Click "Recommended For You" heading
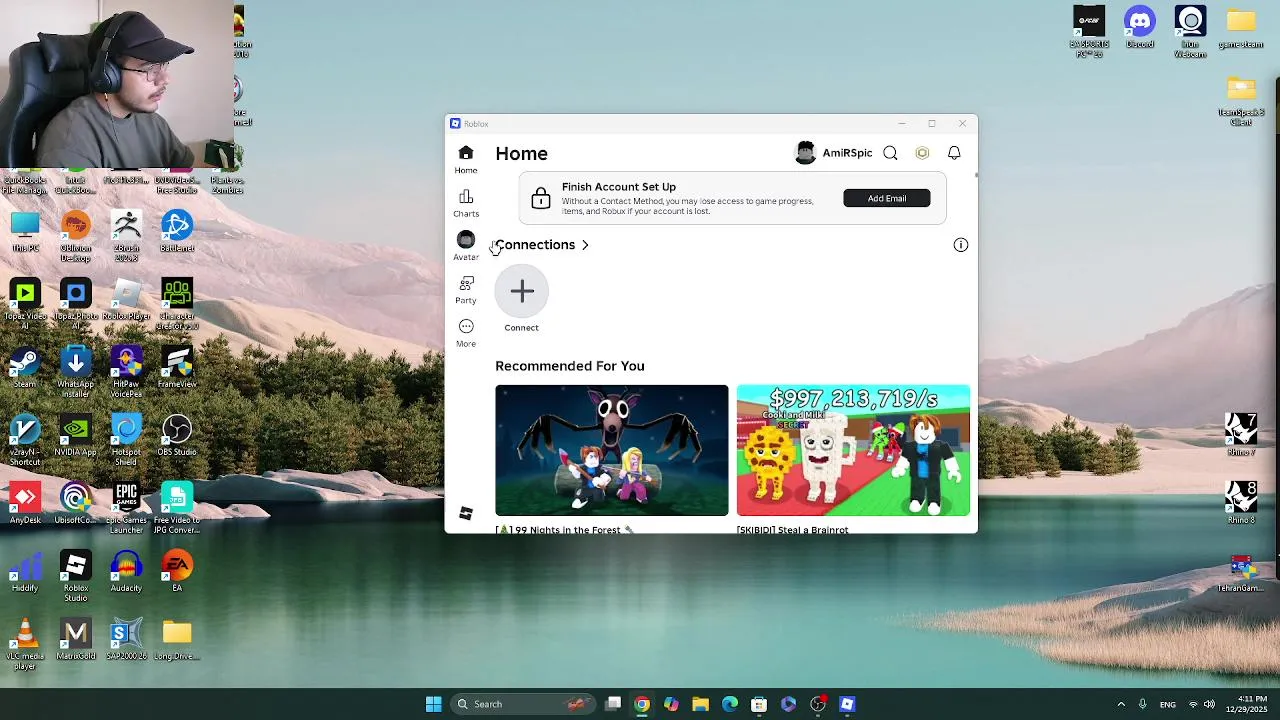 [x=570, y=366]
